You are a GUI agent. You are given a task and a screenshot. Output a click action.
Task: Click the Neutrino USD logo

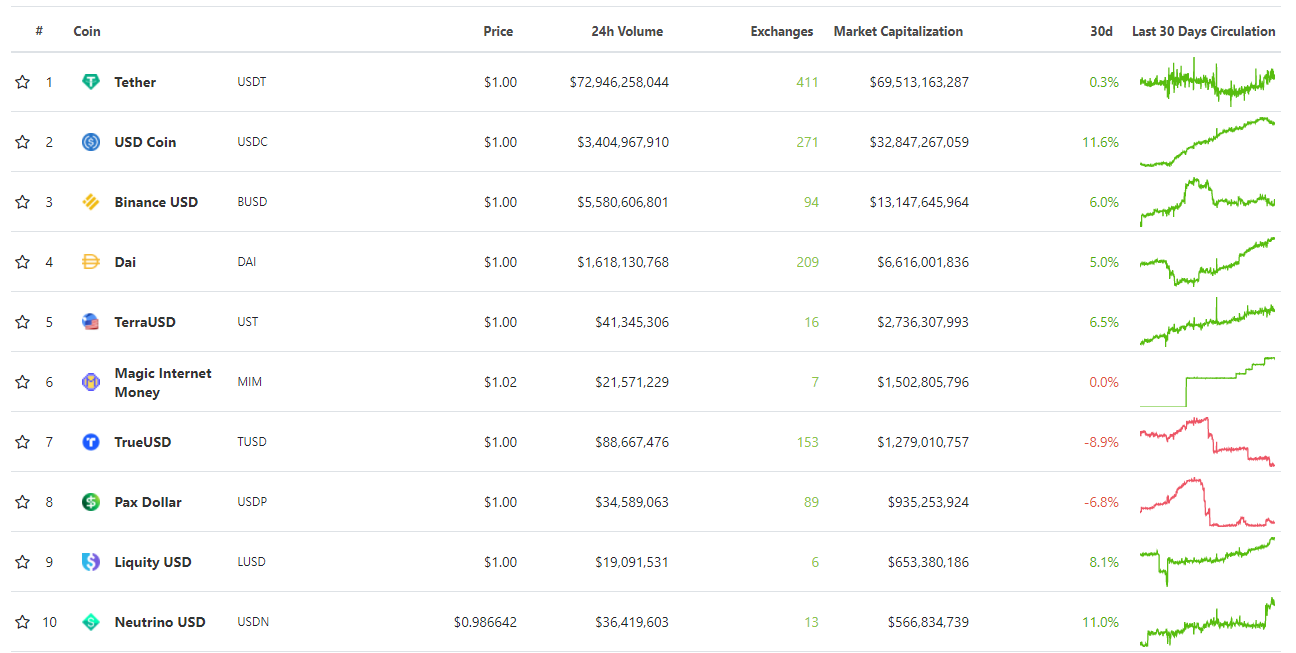(x=91, y=622)
